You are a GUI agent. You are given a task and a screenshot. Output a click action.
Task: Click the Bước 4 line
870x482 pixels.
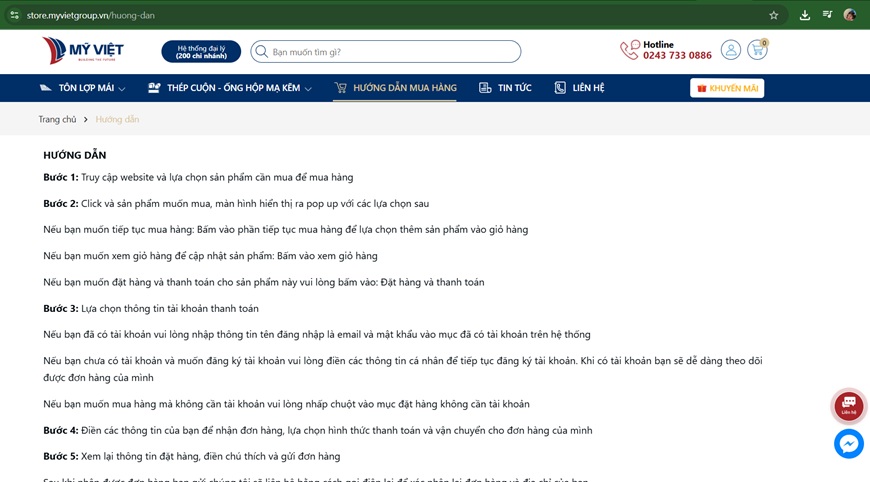click(318, 430)
